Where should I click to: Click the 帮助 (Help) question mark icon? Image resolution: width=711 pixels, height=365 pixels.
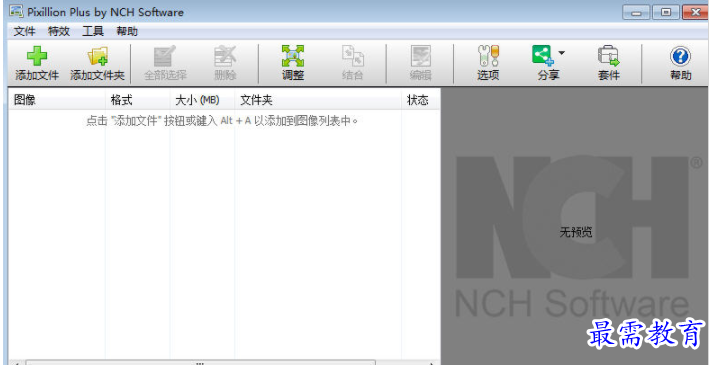coord(680,57)
